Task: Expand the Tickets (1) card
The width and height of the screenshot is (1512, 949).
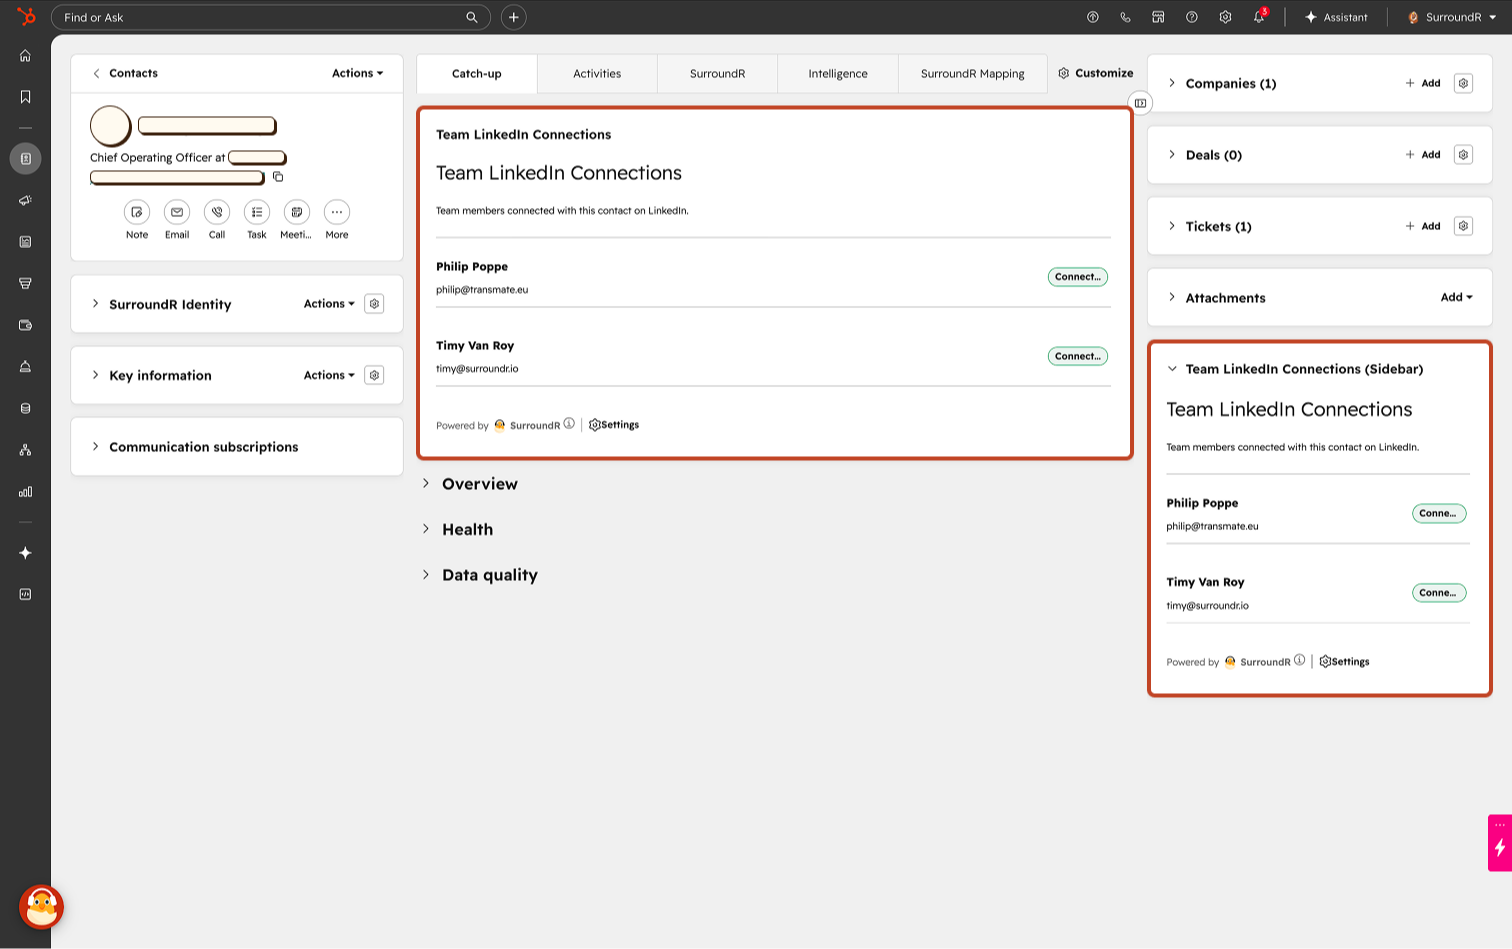Action: [1172, 226]
